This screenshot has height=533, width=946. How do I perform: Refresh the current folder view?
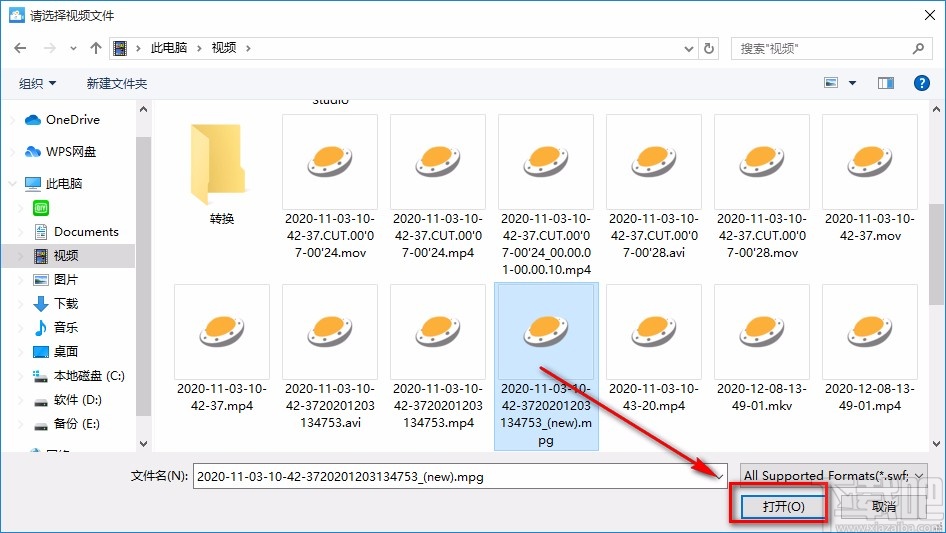point(710,48)
